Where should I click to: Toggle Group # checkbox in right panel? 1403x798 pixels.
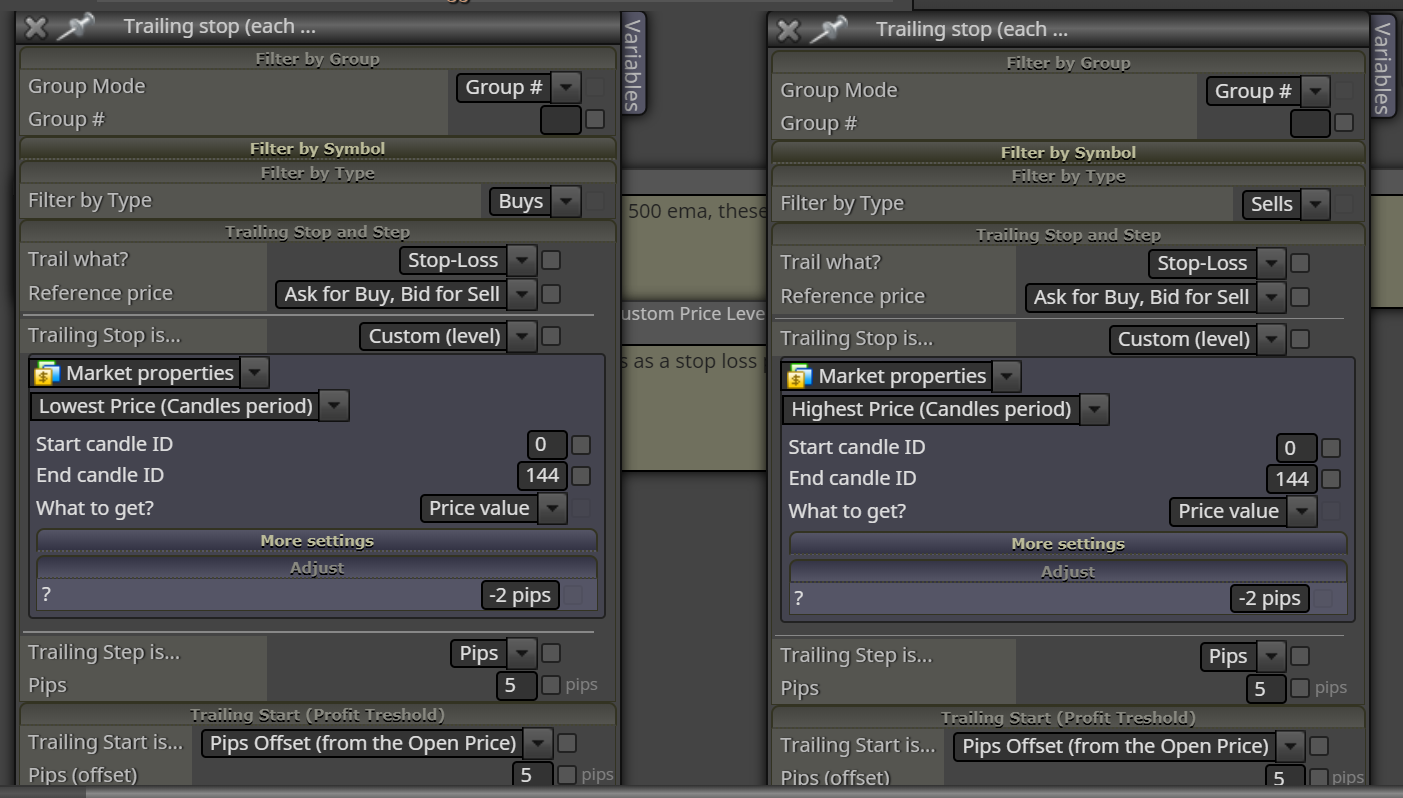pyautogui.click(x=1344, y=123)
